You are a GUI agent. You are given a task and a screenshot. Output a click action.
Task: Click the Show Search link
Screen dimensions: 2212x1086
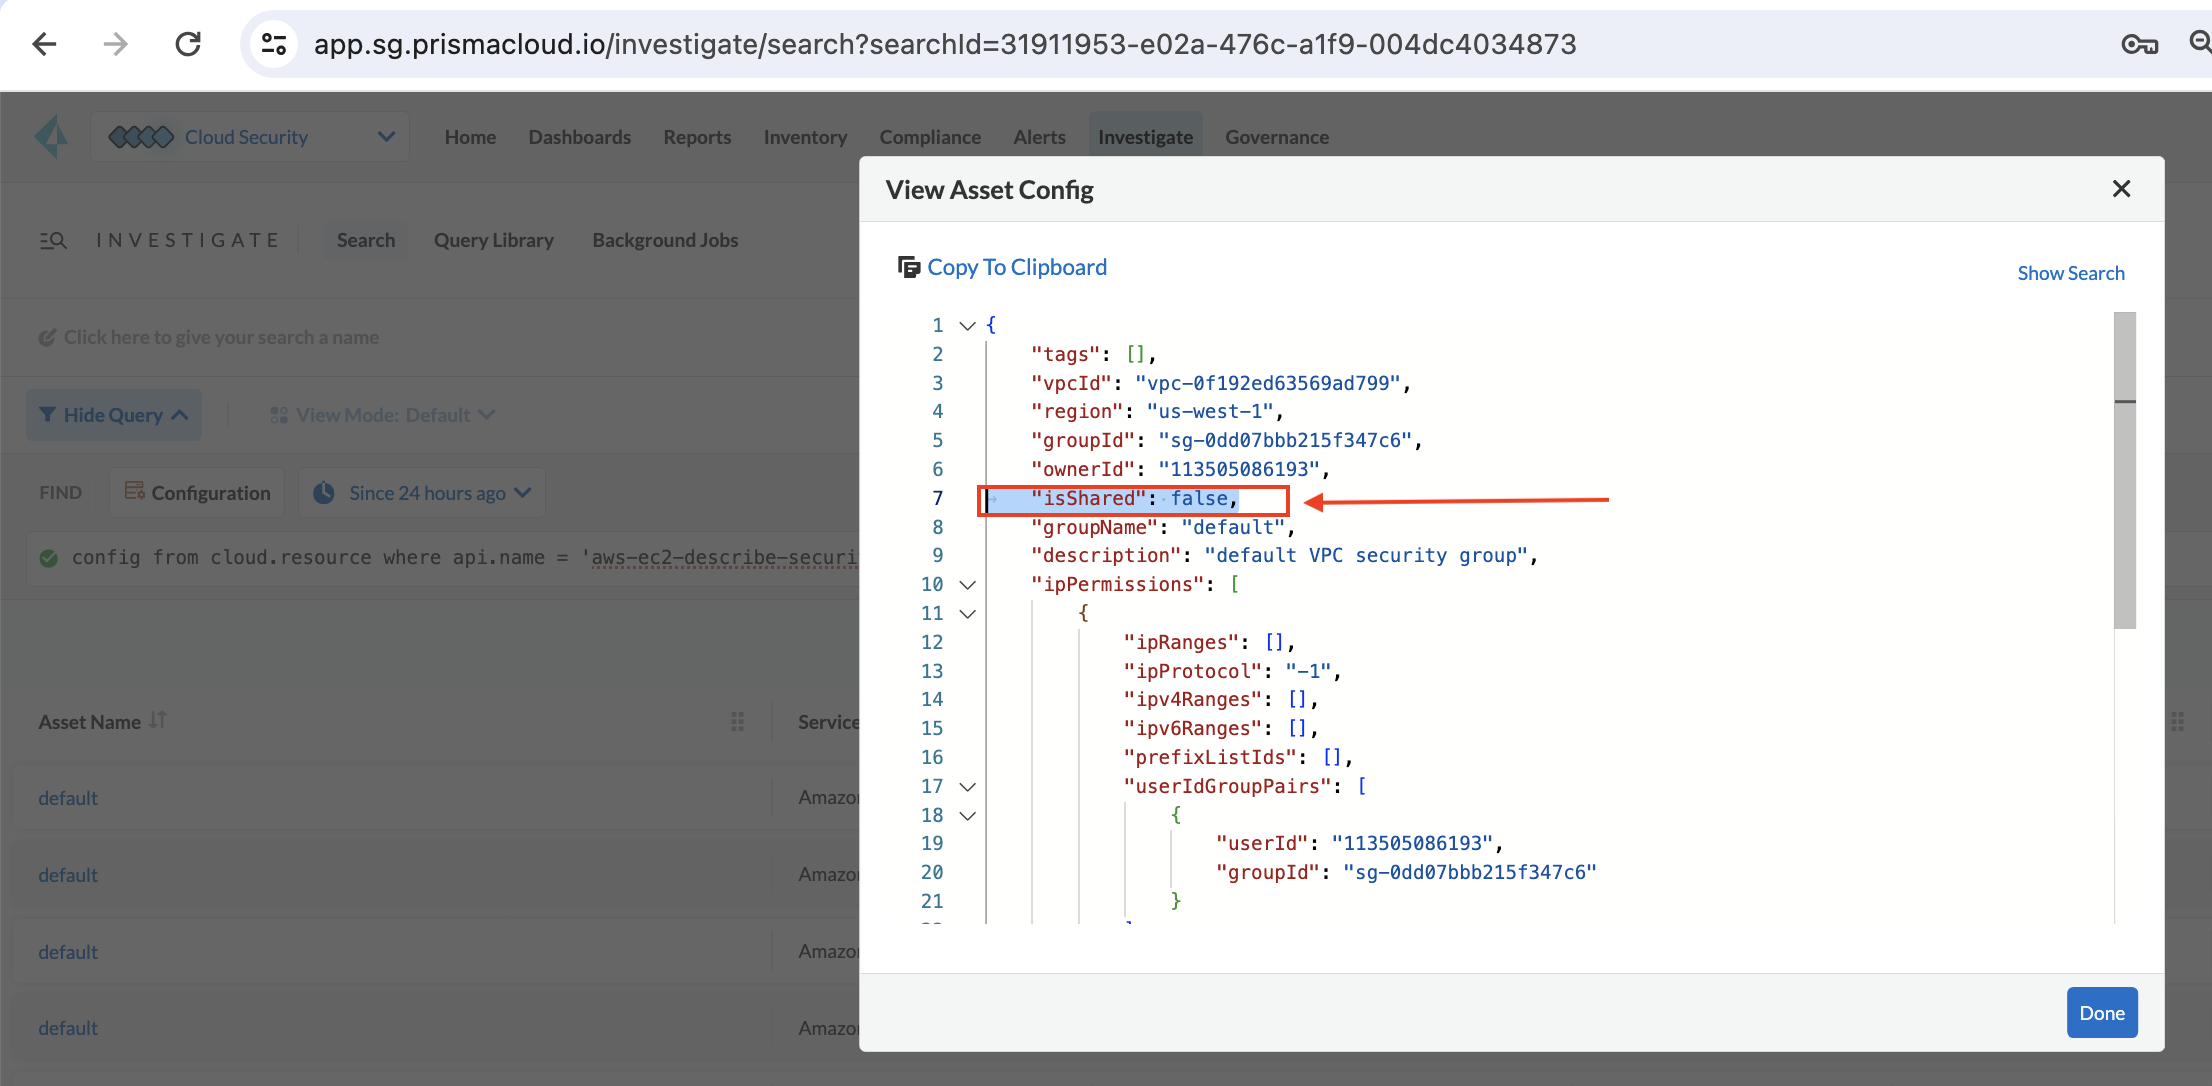[x=2070, y=273]
